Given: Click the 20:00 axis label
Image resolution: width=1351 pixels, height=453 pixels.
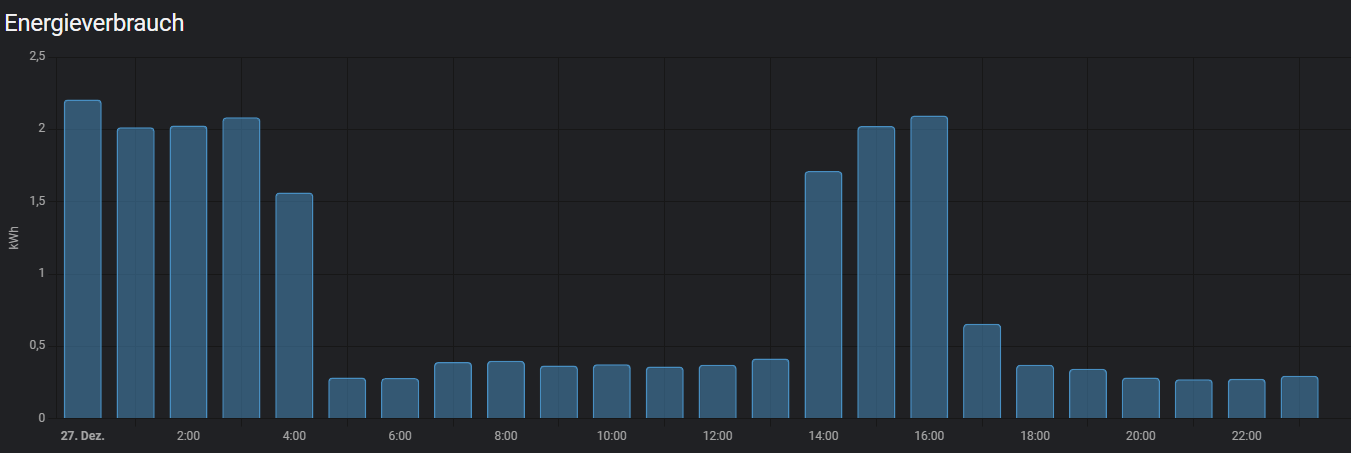Looking at the screenshot, I should [x=1141, y=436].
